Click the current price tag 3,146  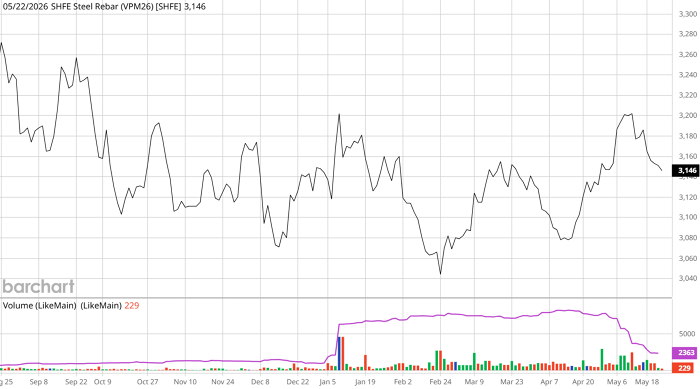pos(687,171)
